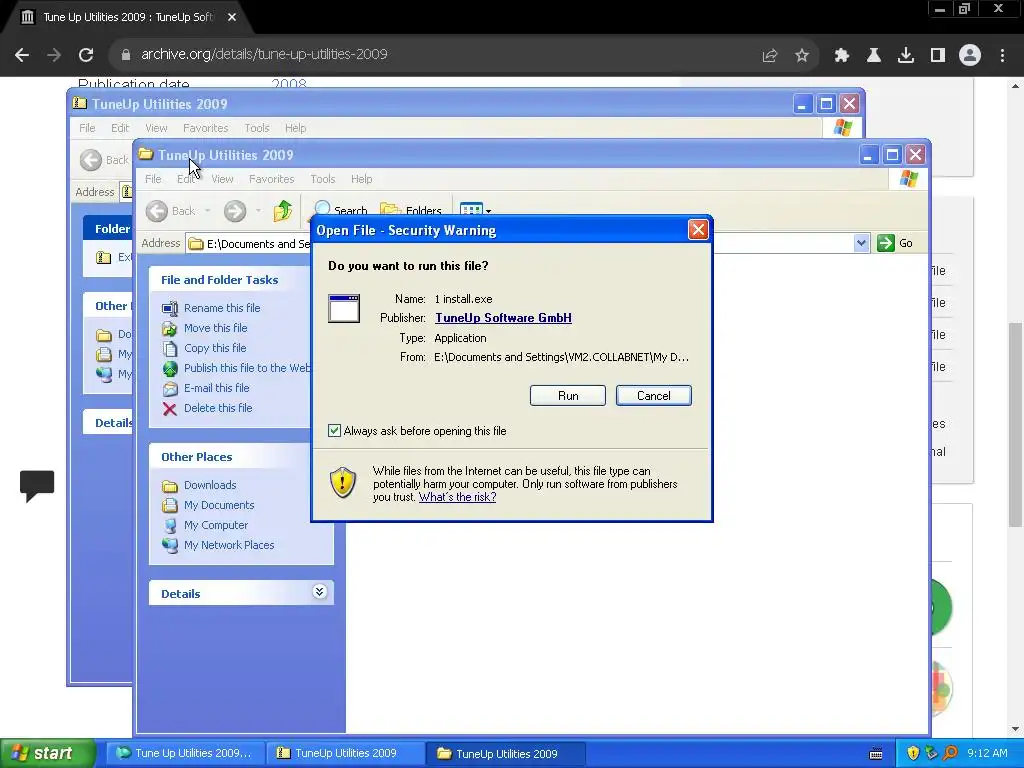Viewport: 1024px width, 768px height.
Task: Open My Network Places in Other Places
Action: pyautogui.click(x=229, y=545)
